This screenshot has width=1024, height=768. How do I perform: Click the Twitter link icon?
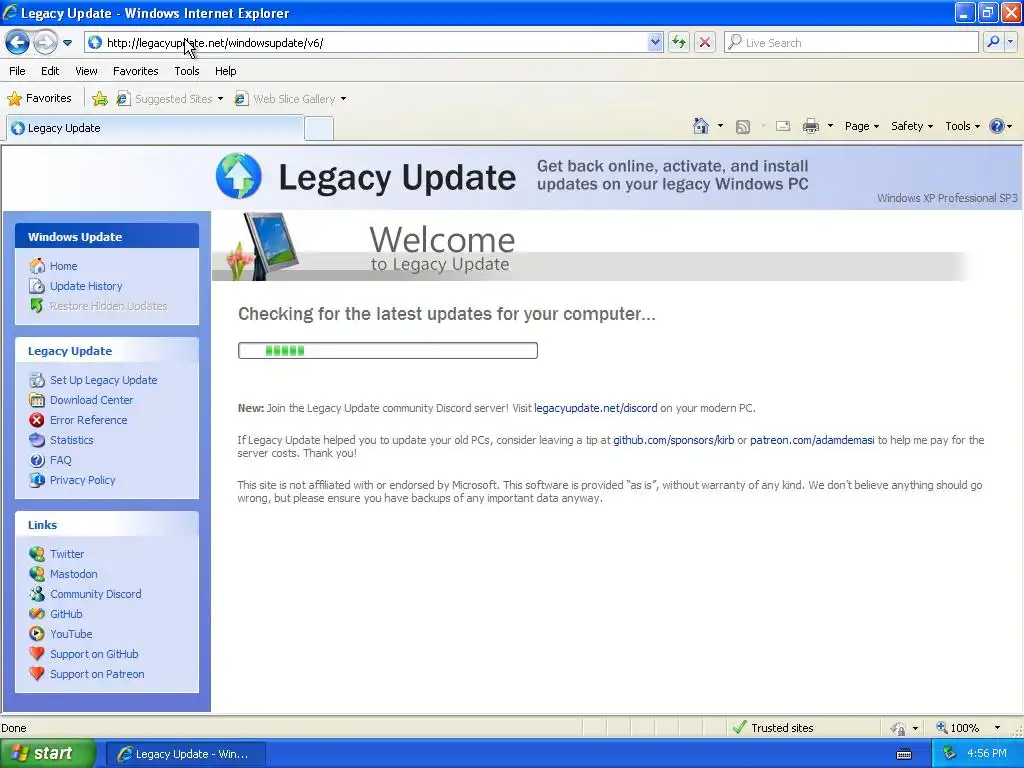37,554
